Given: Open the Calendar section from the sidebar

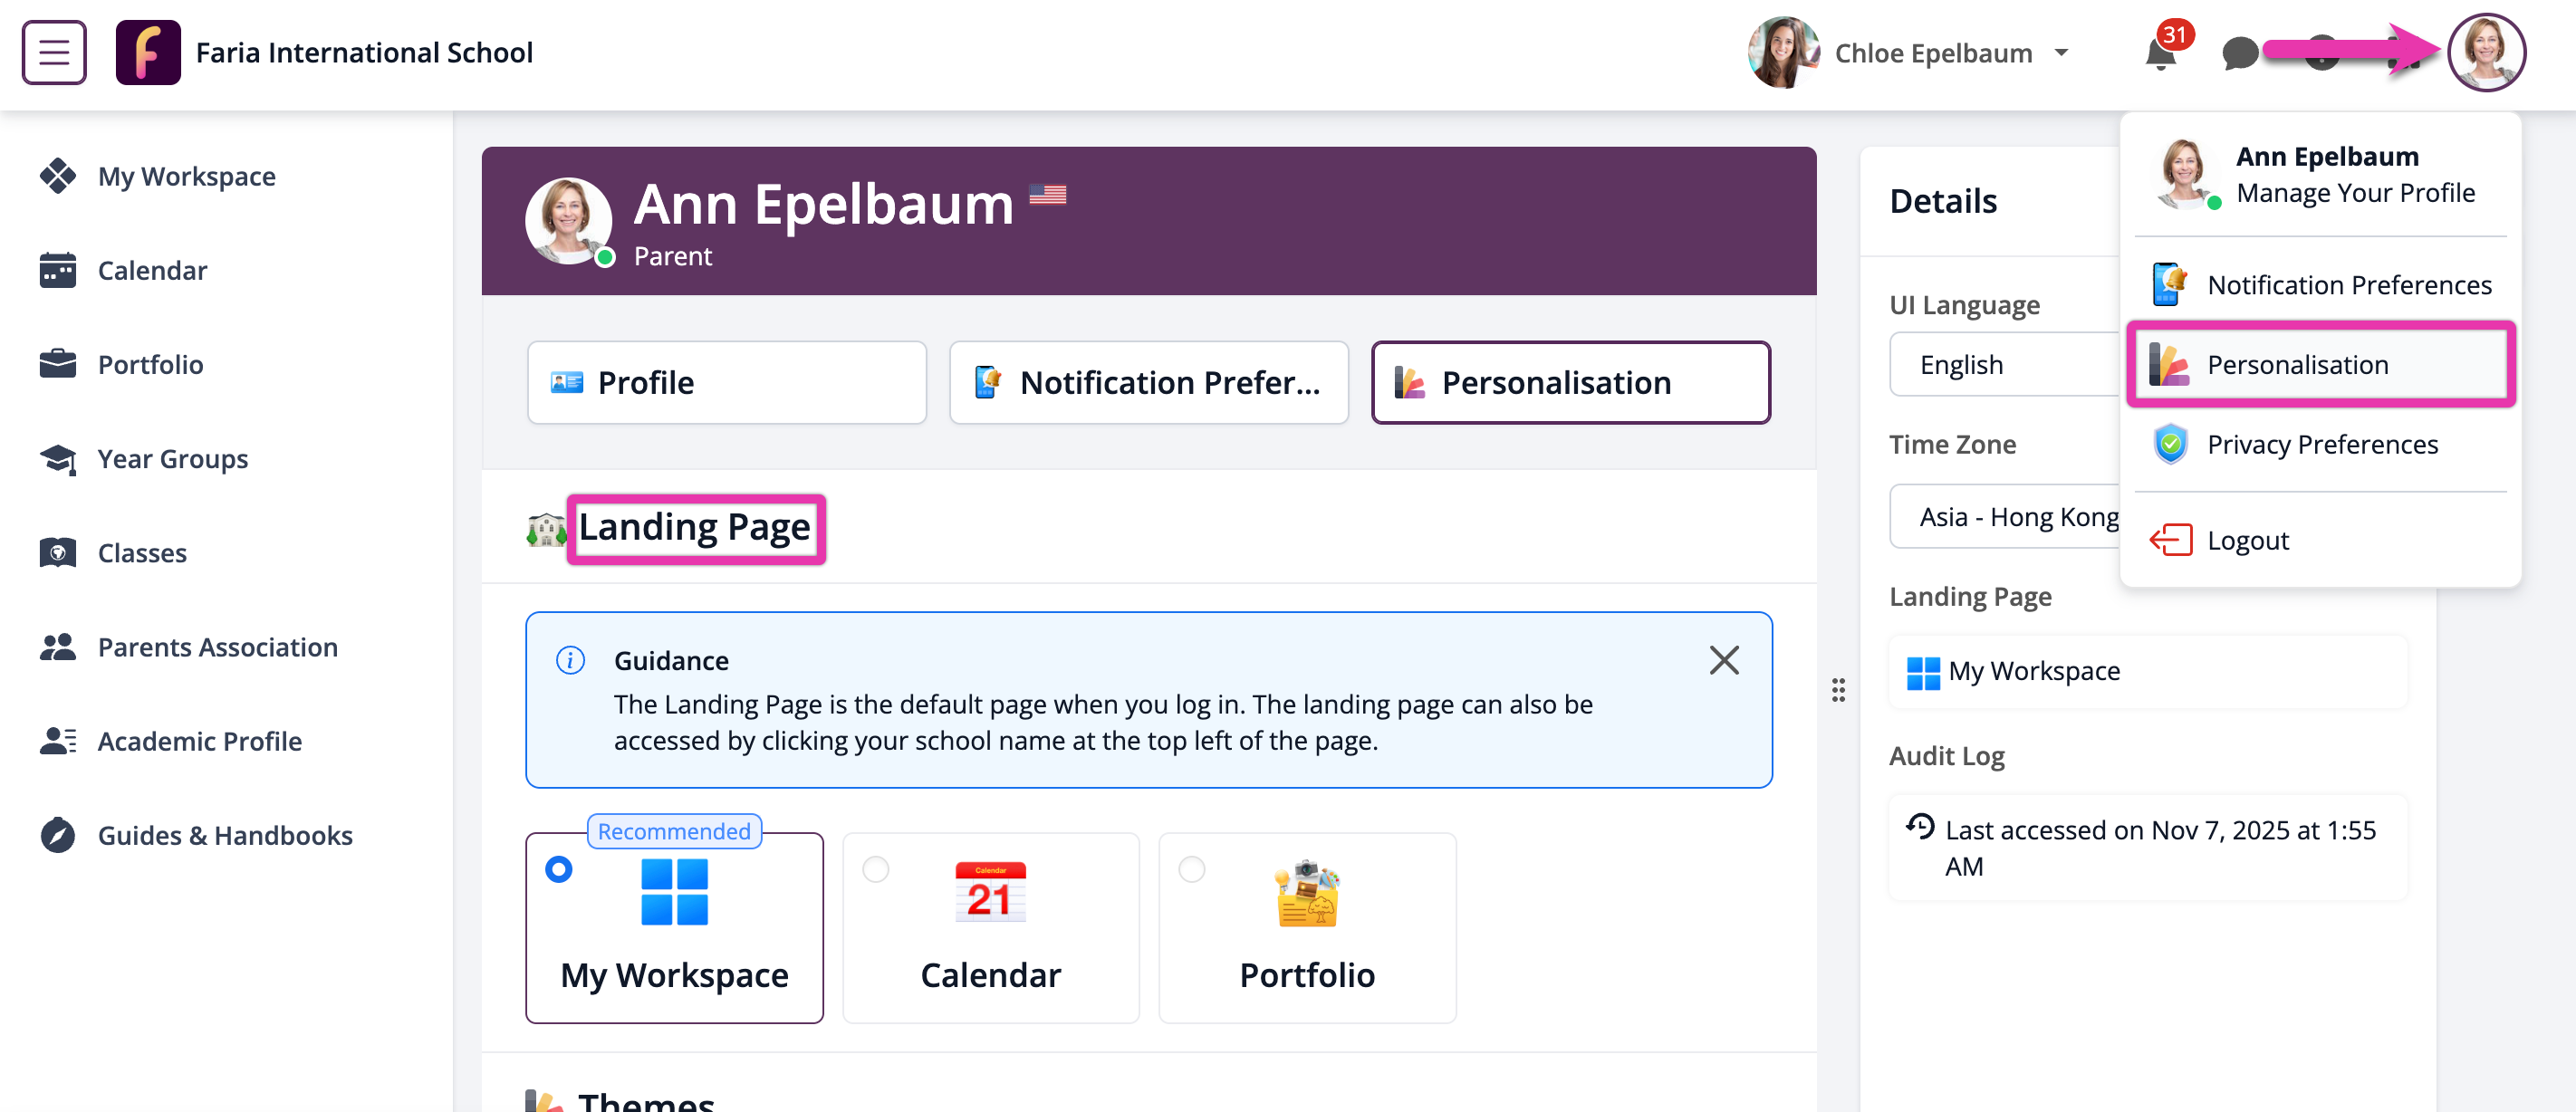Looking at the screenshot, I should pos(152,270).
